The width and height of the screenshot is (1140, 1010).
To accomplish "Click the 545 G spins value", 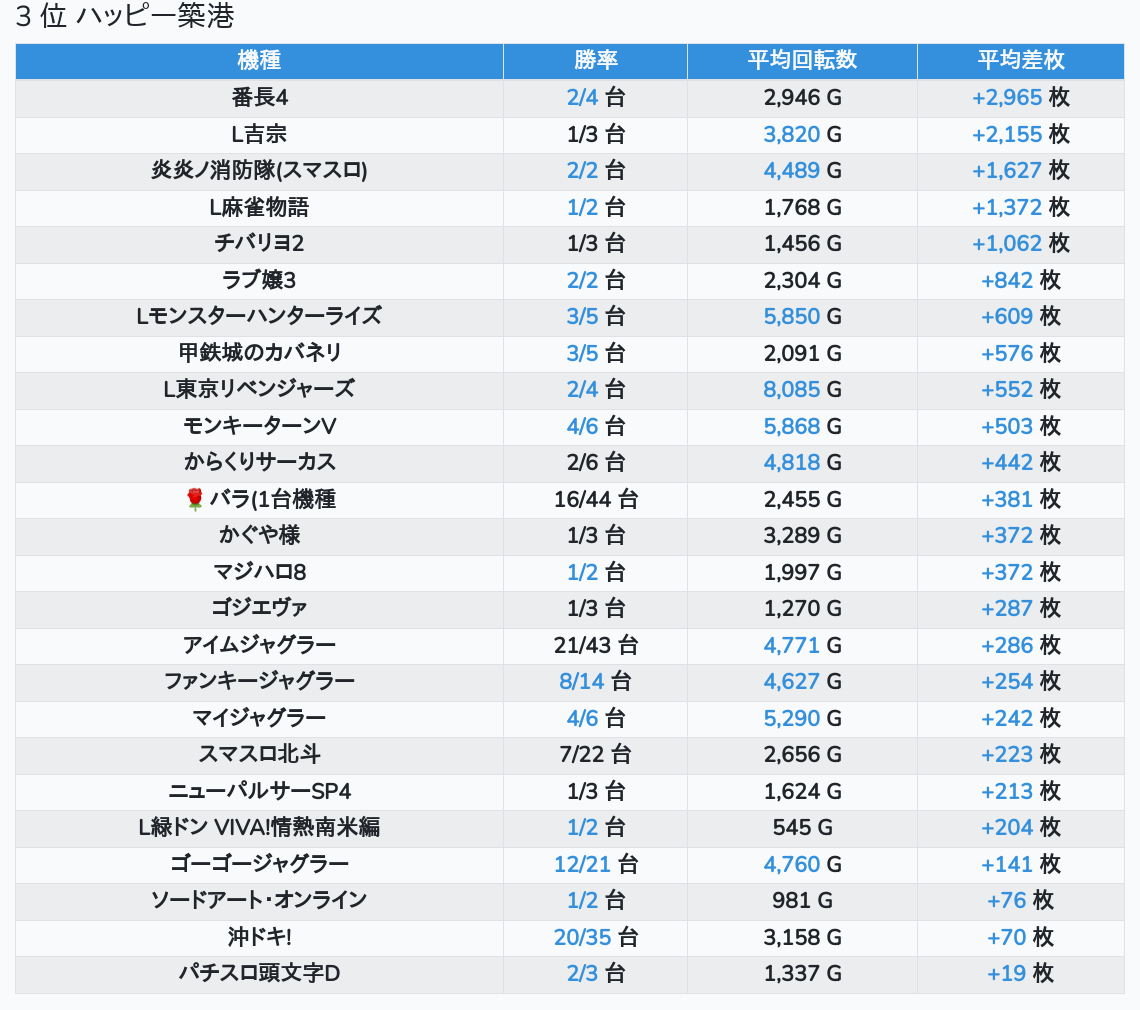I will (802, 827).
